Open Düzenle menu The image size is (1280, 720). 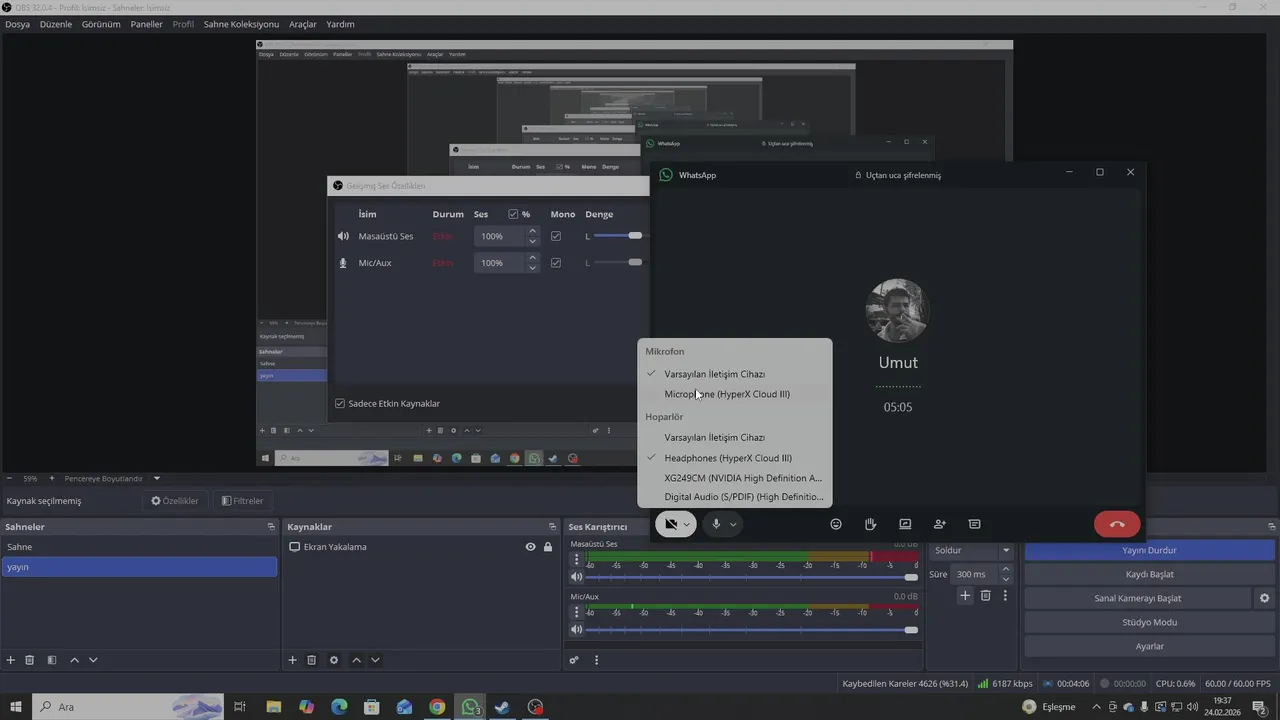[56, 24]
